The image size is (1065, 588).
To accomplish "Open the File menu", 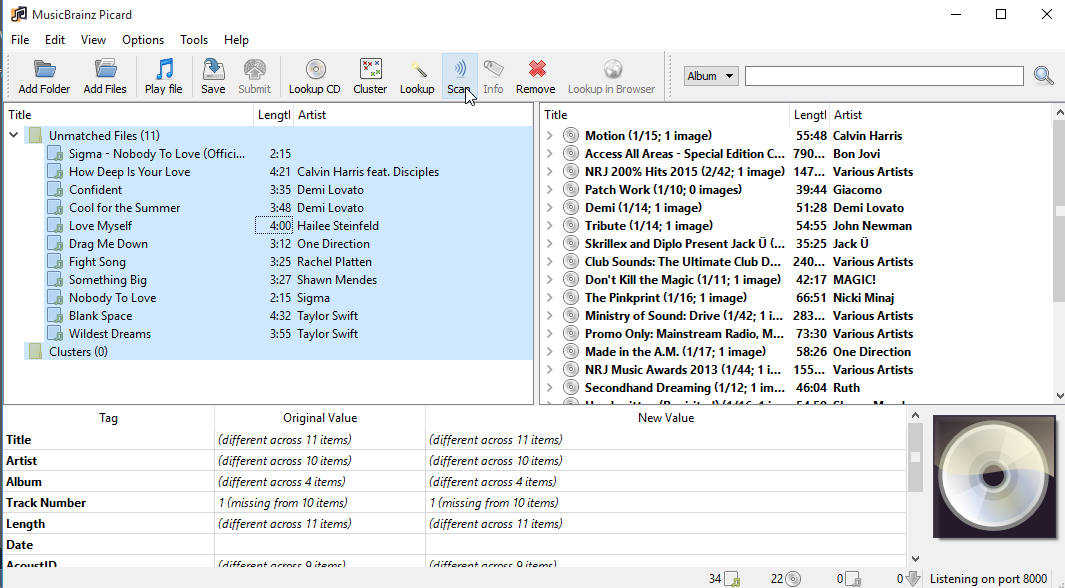I will click(20, 40).
